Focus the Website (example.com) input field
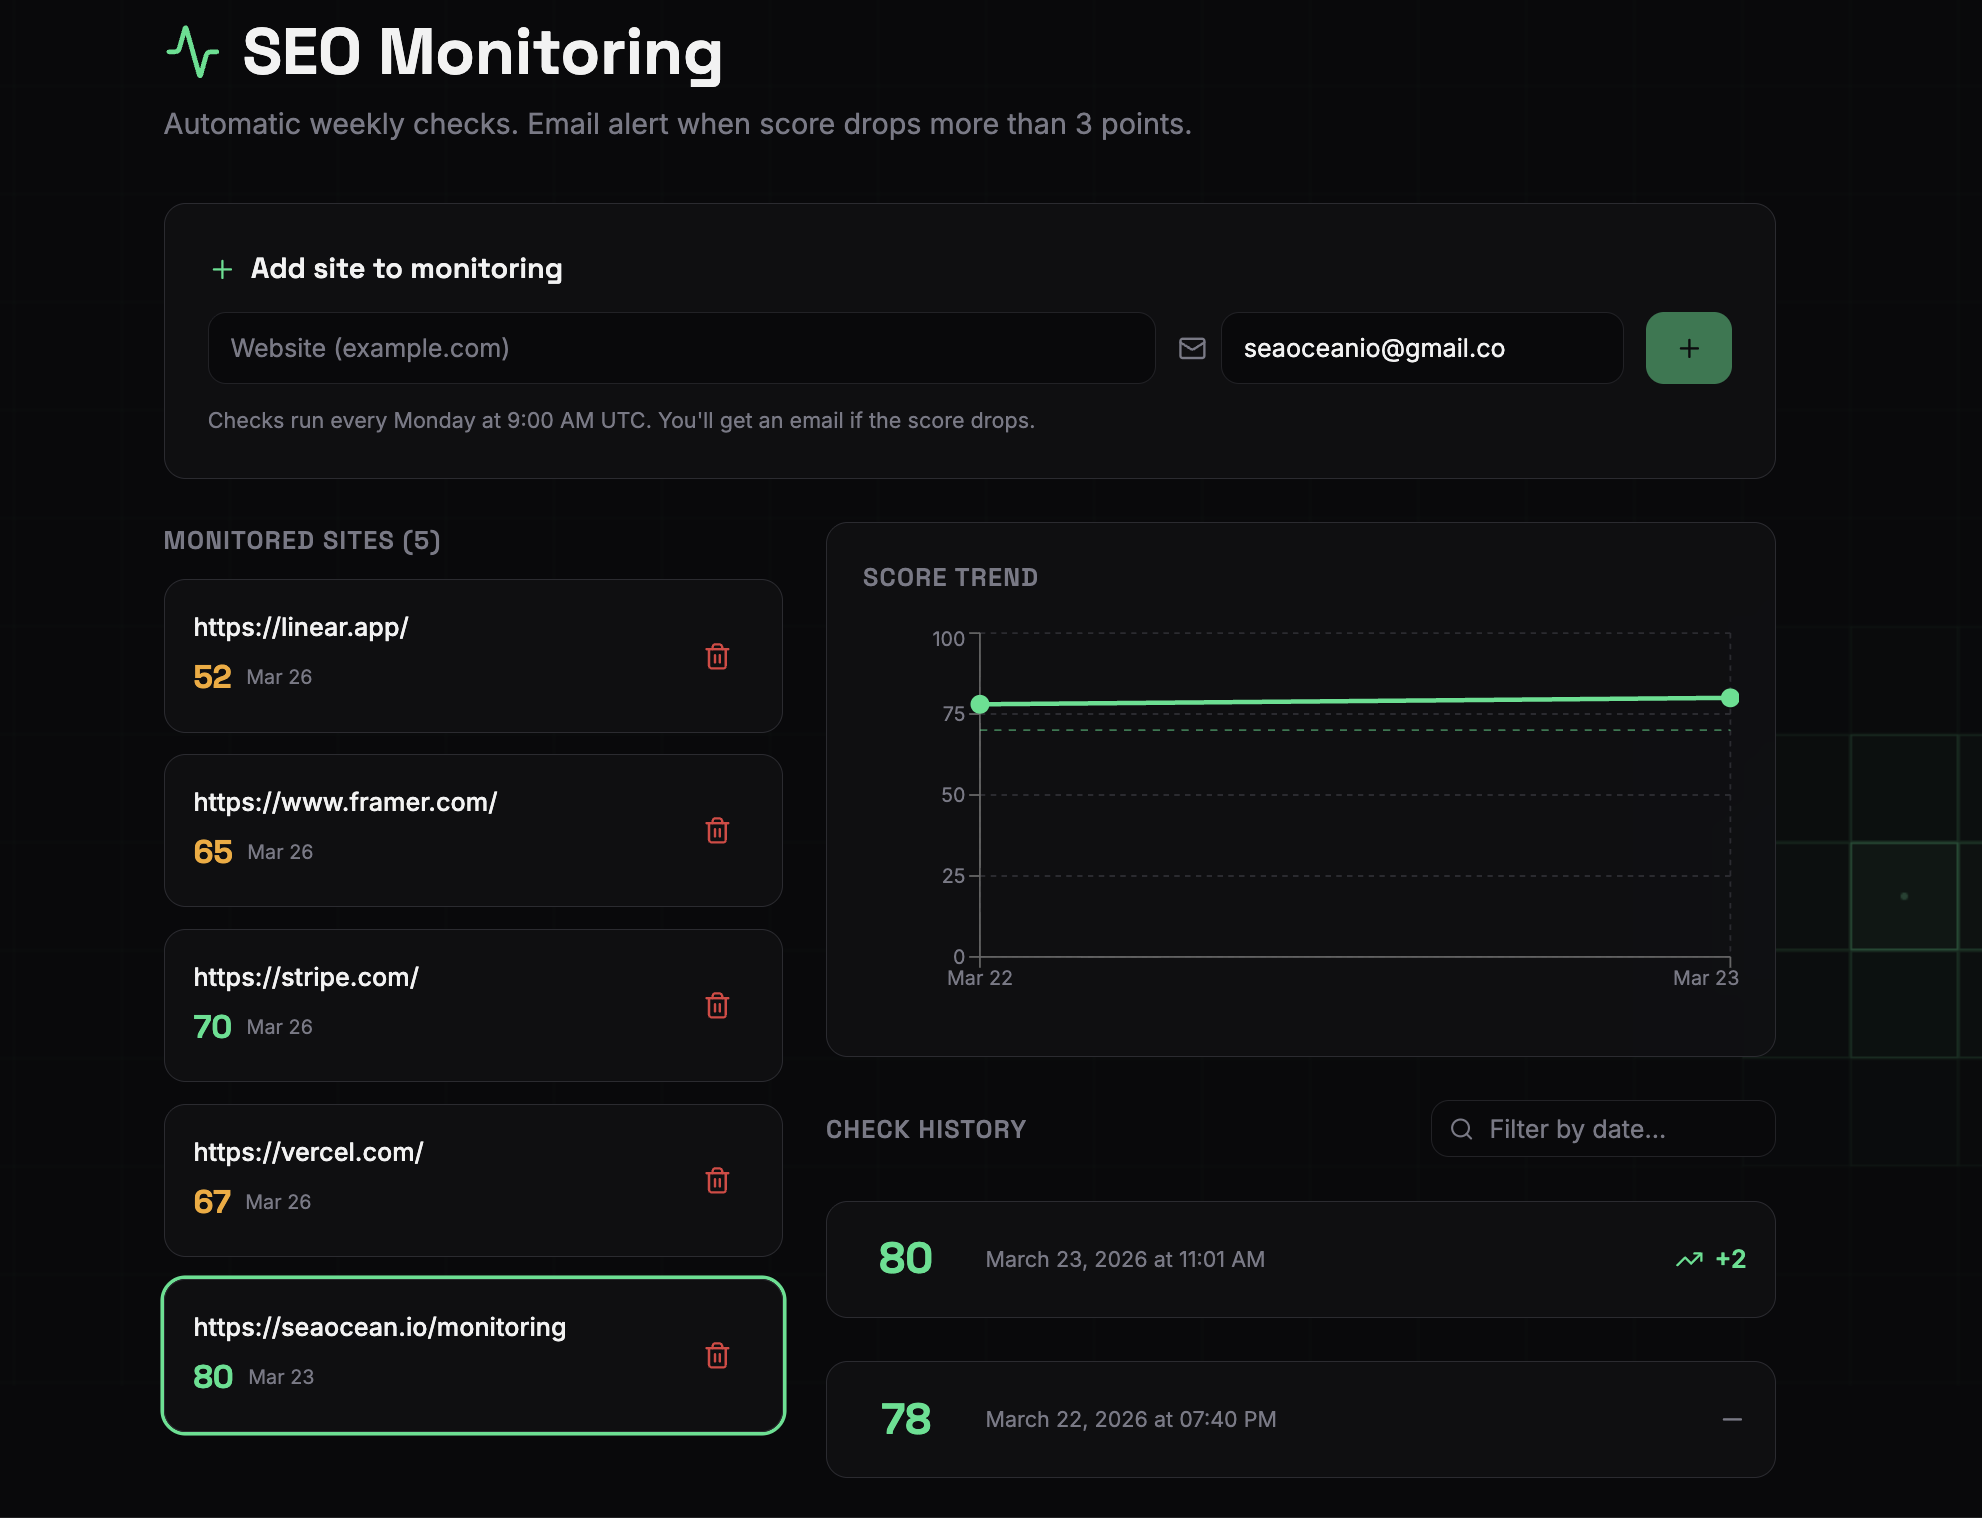This screenshot has height=1518, width=1982. pyautogui.click(x=681, y=348)
